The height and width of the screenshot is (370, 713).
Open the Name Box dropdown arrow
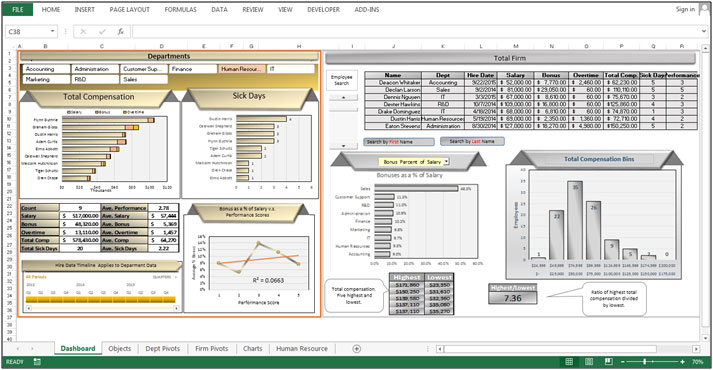coord(52,31)
